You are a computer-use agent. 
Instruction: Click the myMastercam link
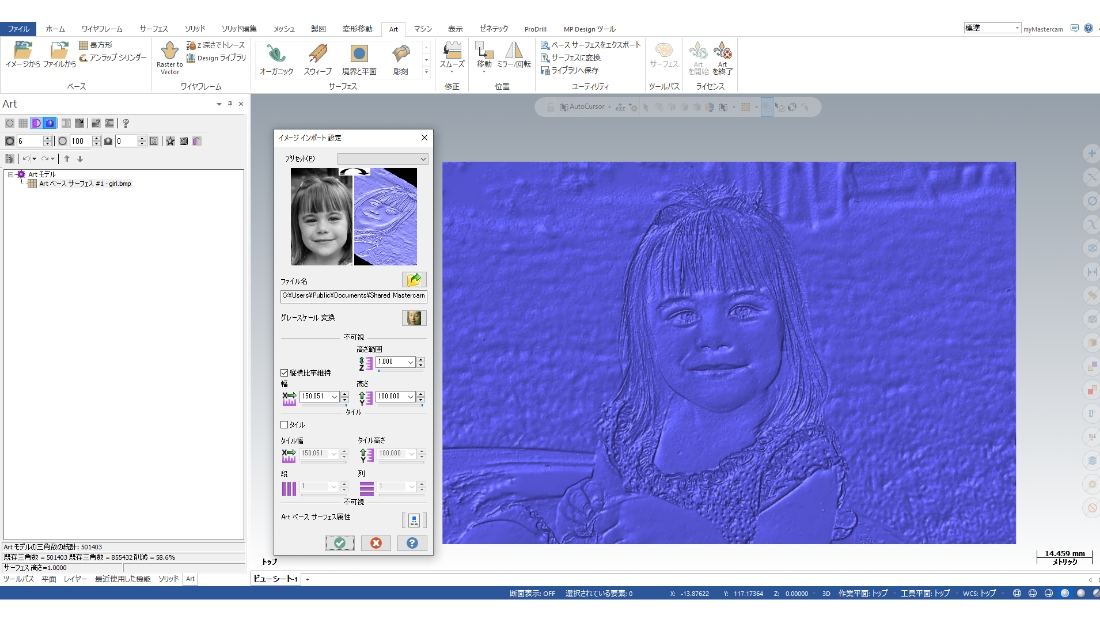[x=1043, y=29]
